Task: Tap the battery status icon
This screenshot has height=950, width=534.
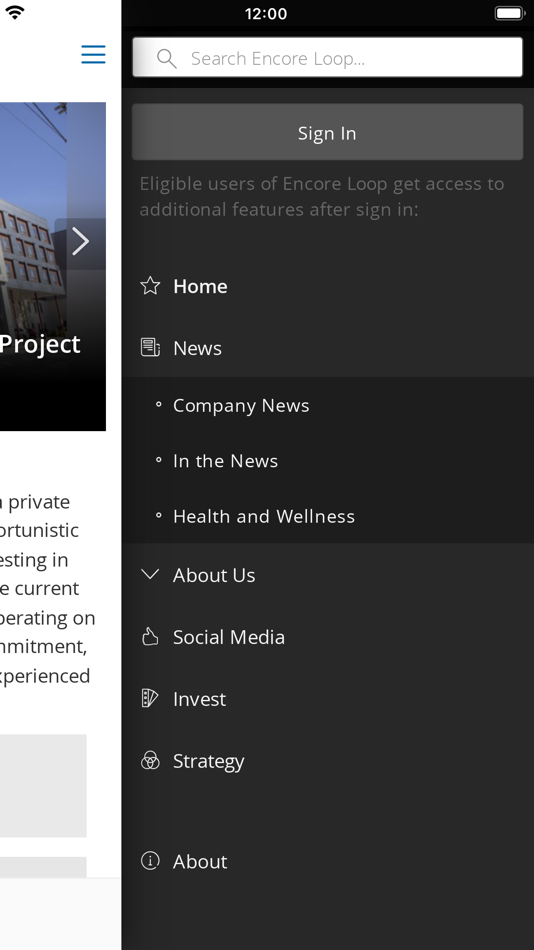Action: [x=509, y=13]
